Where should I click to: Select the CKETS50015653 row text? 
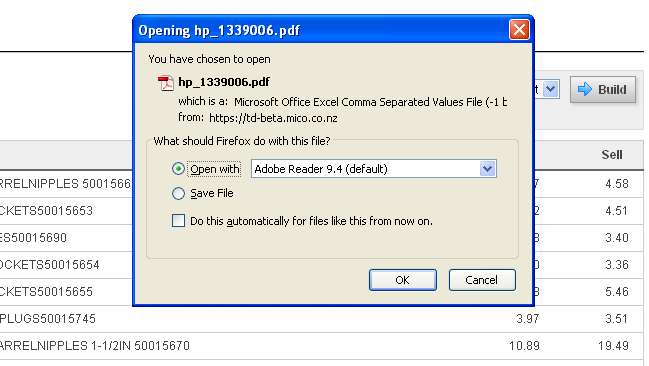coord(46,211)
